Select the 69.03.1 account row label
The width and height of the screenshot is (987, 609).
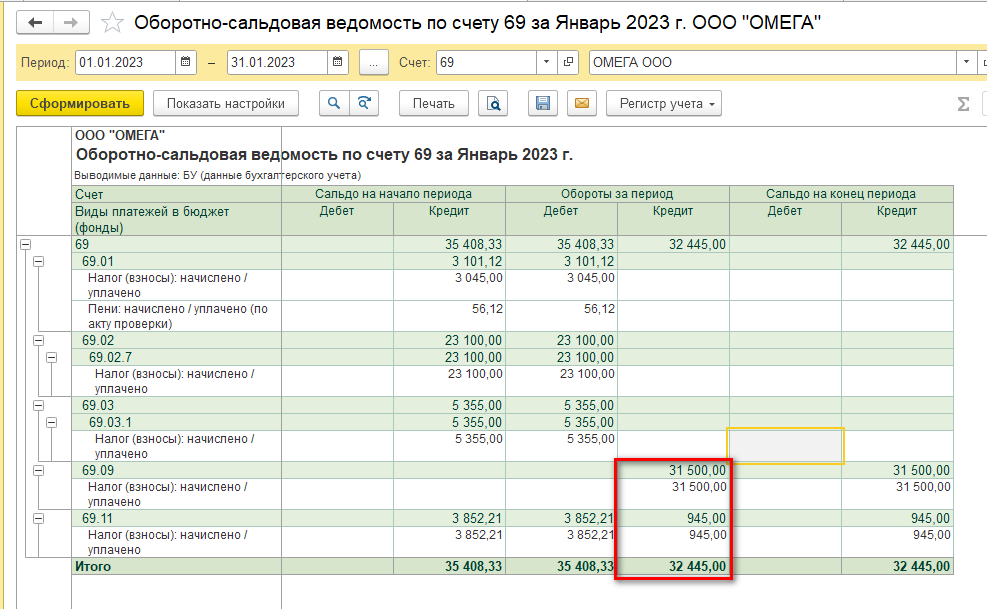point(110,423)
